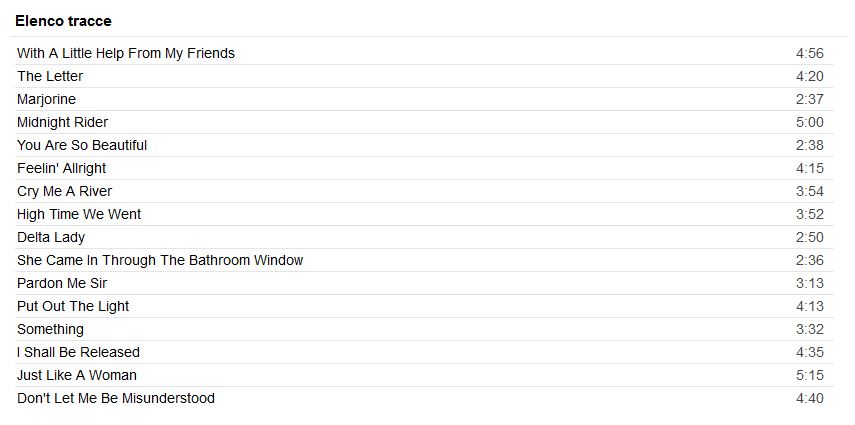Viewport: 855px width, 425px height.
Task: Select 'The Letter' track title
Action: 50,76
